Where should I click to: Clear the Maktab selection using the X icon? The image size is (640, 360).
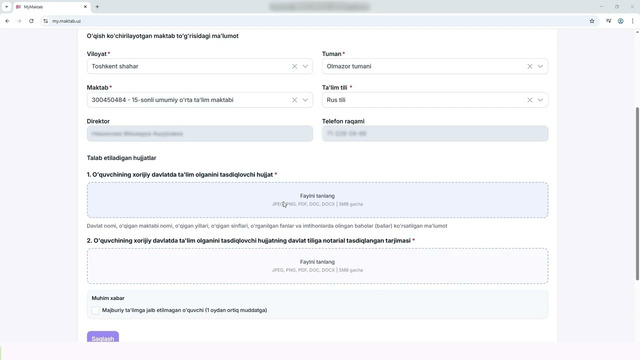(294, 100)
